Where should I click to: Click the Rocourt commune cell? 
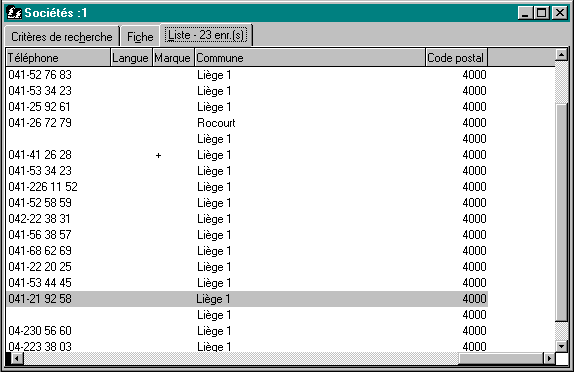pos(216,123)
